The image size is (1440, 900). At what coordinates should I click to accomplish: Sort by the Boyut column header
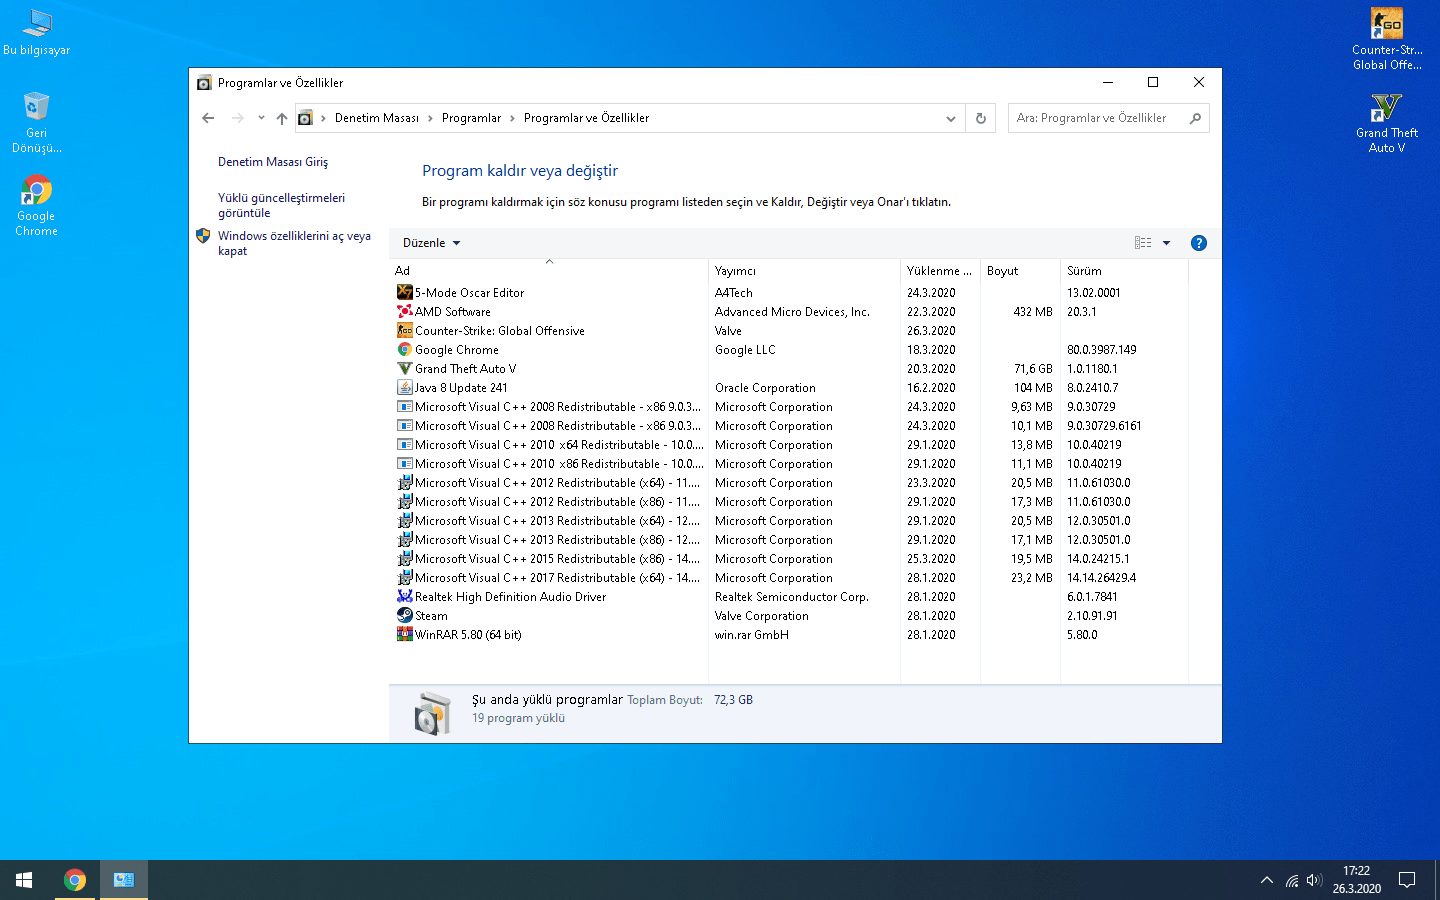point(1020,271)
